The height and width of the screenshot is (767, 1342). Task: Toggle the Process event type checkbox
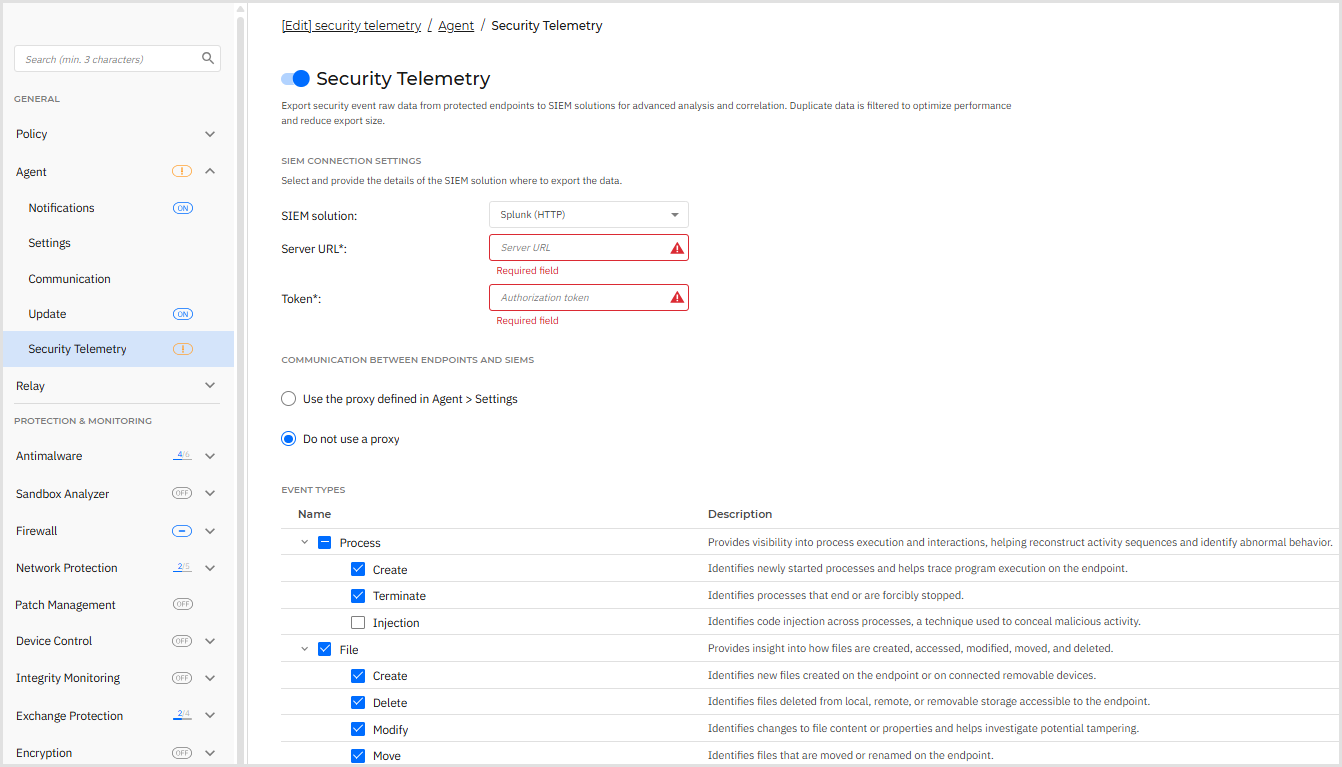[x=324, y=543]
